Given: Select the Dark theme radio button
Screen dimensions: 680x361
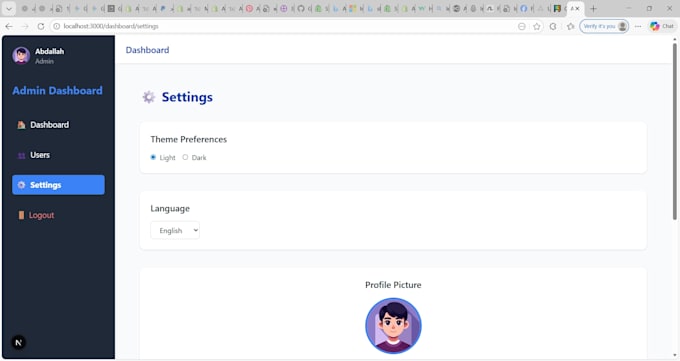Looking at the screenshot, I should (x=185, y=157).
